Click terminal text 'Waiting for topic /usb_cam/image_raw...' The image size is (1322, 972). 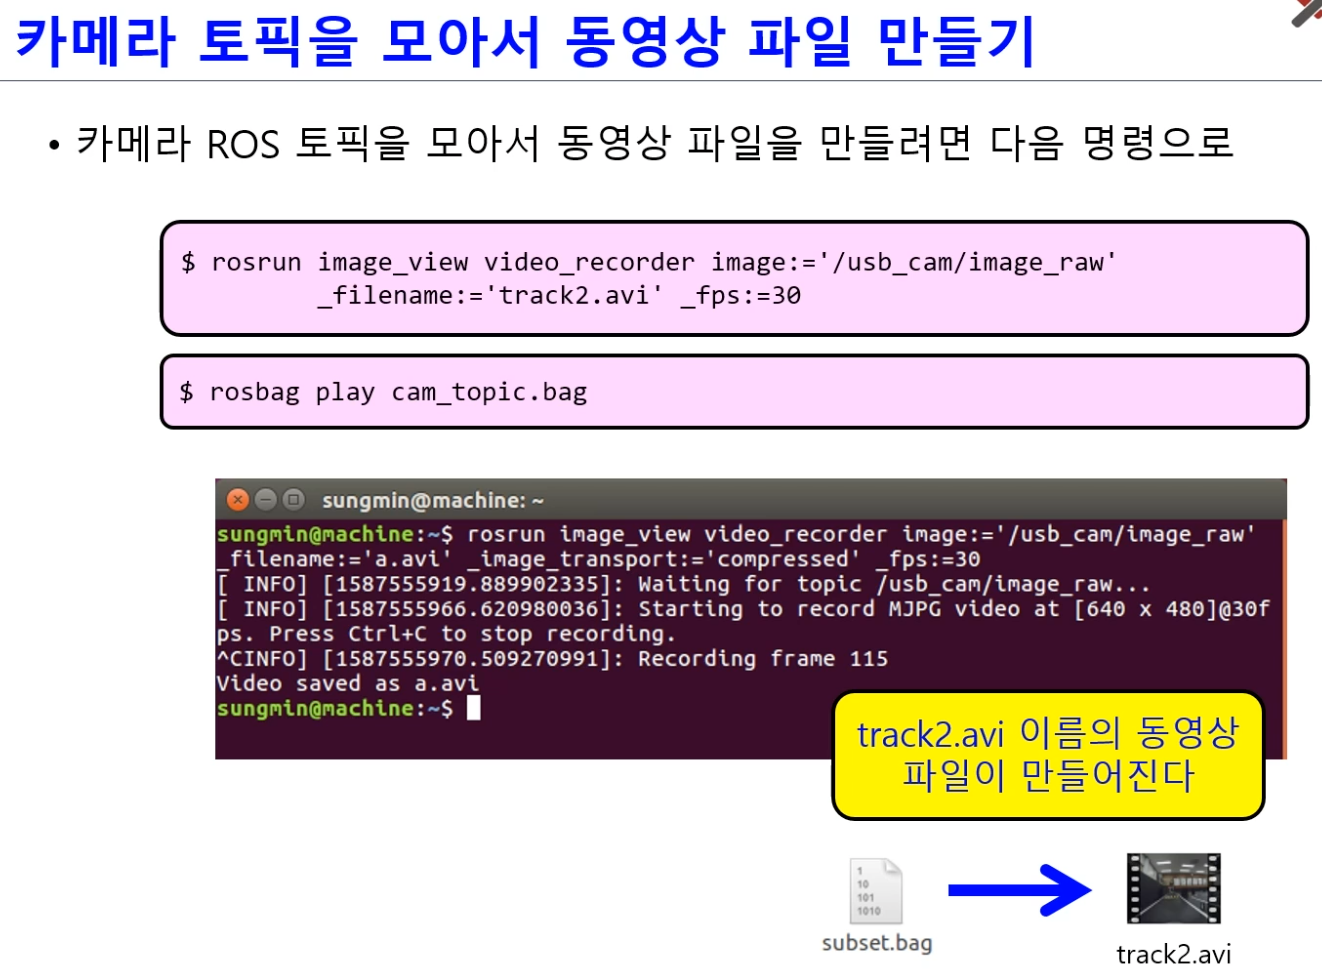[894, 584]
